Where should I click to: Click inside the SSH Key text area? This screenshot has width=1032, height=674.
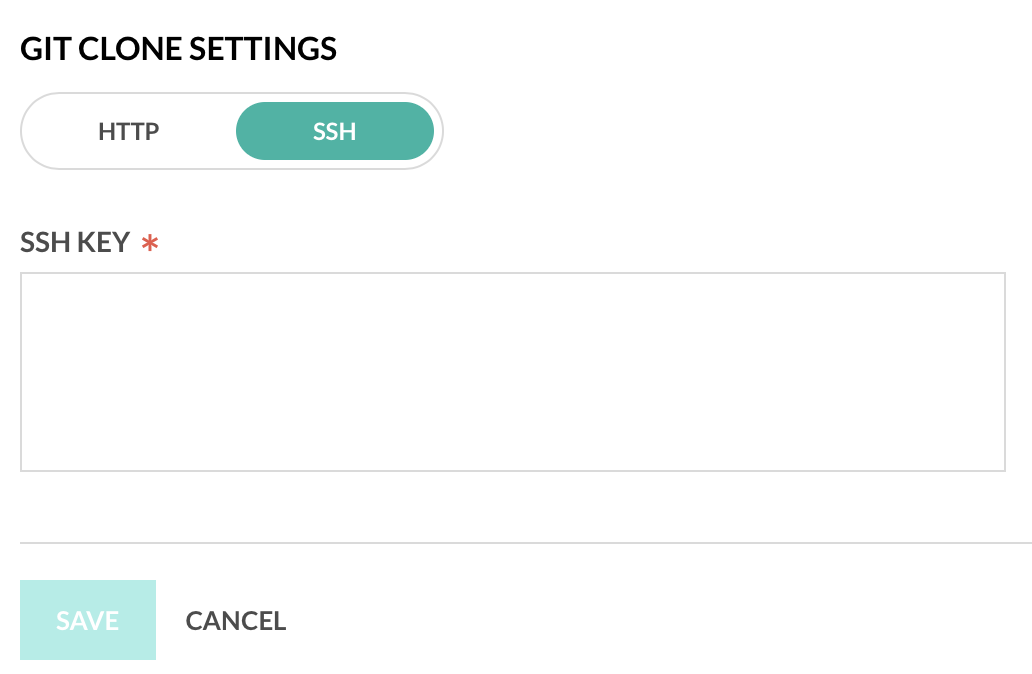click(x=512, y=371)
